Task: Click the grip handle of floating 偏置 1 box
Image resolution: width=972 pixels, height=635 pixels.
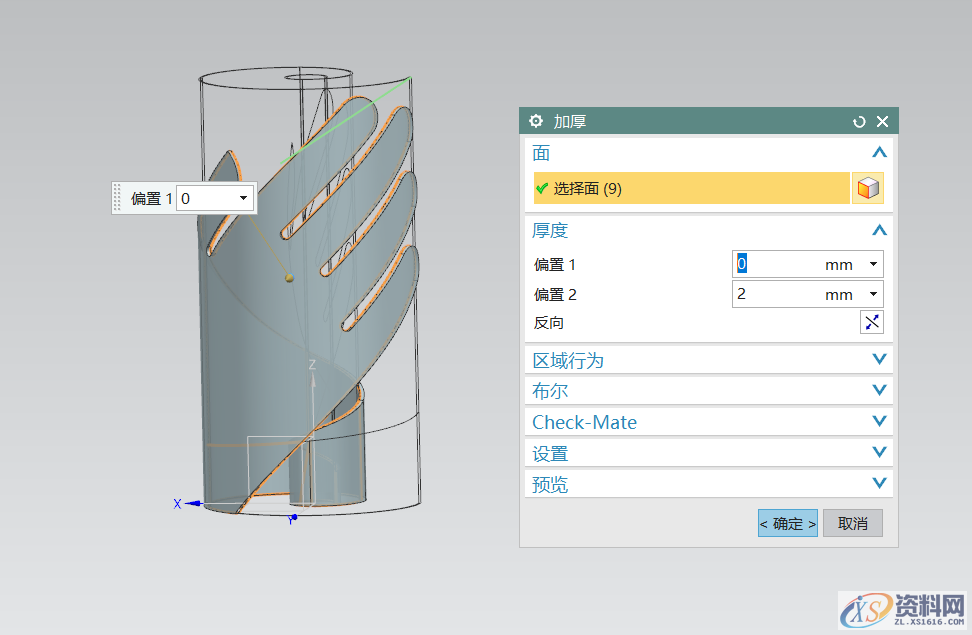Action: 118,198
